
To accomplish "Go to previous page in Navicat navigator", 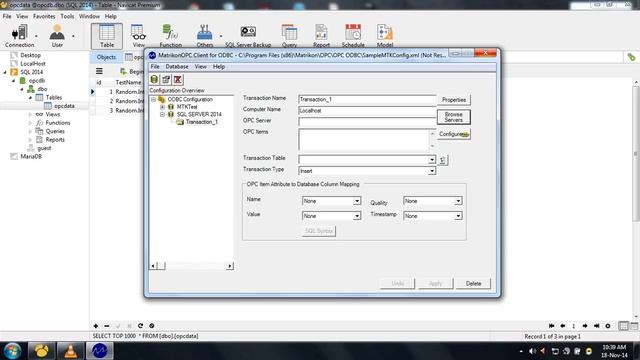I will point(563,326).
